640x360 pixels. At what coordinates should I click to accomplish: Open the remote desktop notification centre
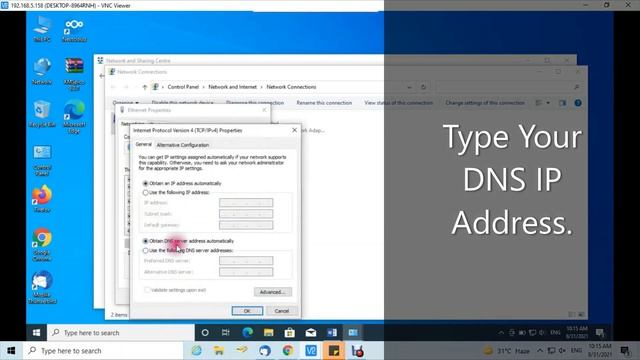click(x=600, y=333)
